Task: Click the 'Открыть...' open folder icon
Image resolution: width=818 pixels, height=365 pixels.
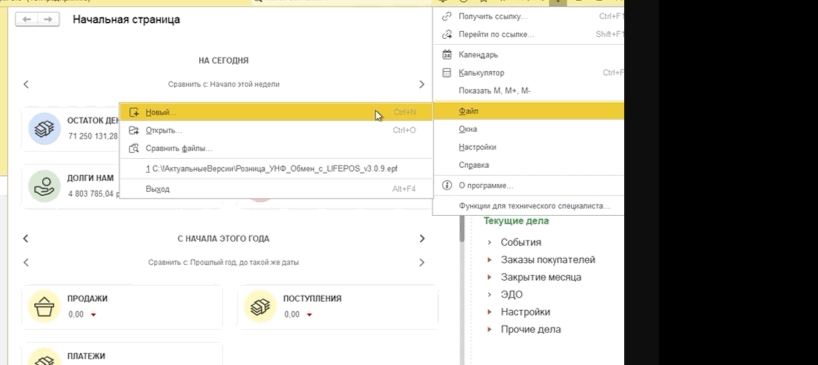Action: click(x=134, y=130)
